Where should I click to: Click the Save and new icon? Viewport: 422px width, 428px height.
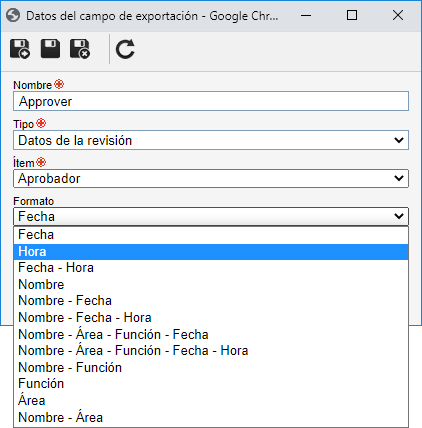[20, 49]
